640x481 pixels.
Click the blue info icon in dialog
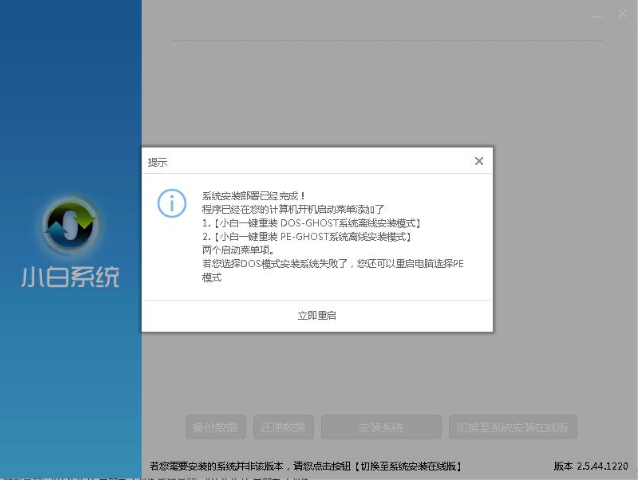pos(172,203)
